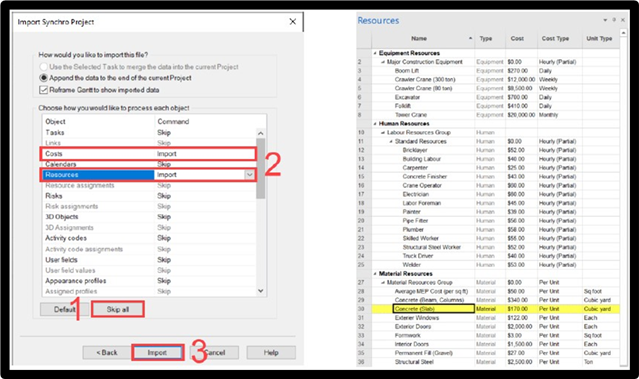This screenshot has height=379, width=639.
Task: Select the Structural Steel resource
Action: click(414, 362)
